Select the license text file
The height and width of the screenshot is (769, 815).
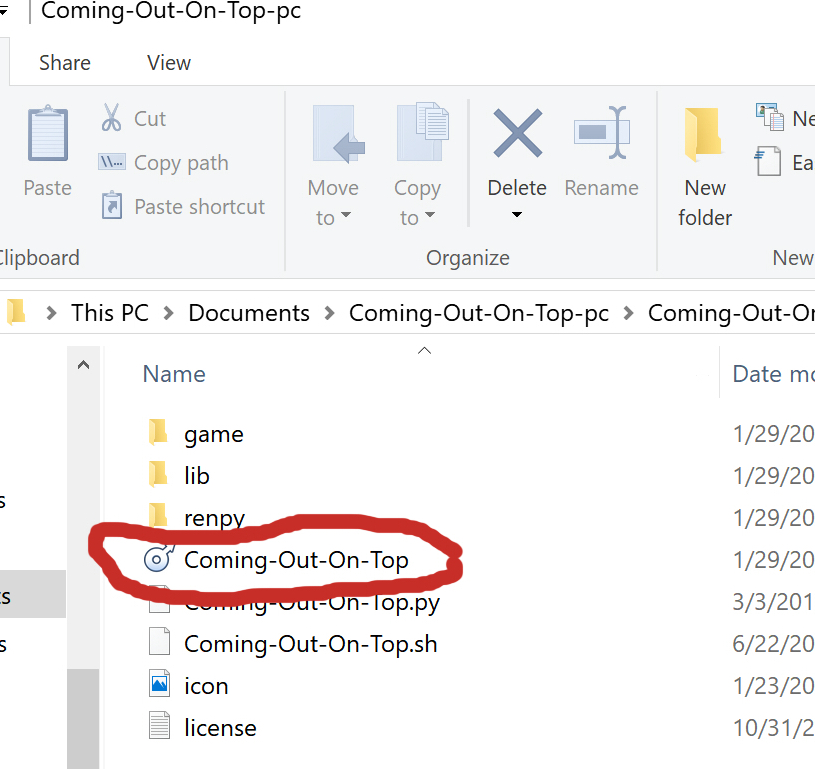(219, 728)
